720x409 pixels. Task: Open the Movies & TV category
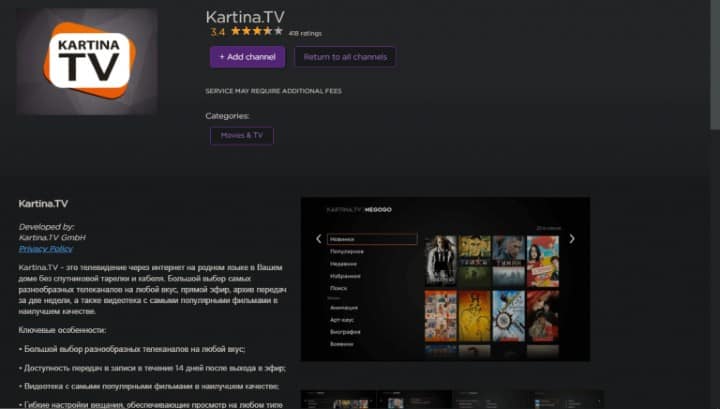242,135
